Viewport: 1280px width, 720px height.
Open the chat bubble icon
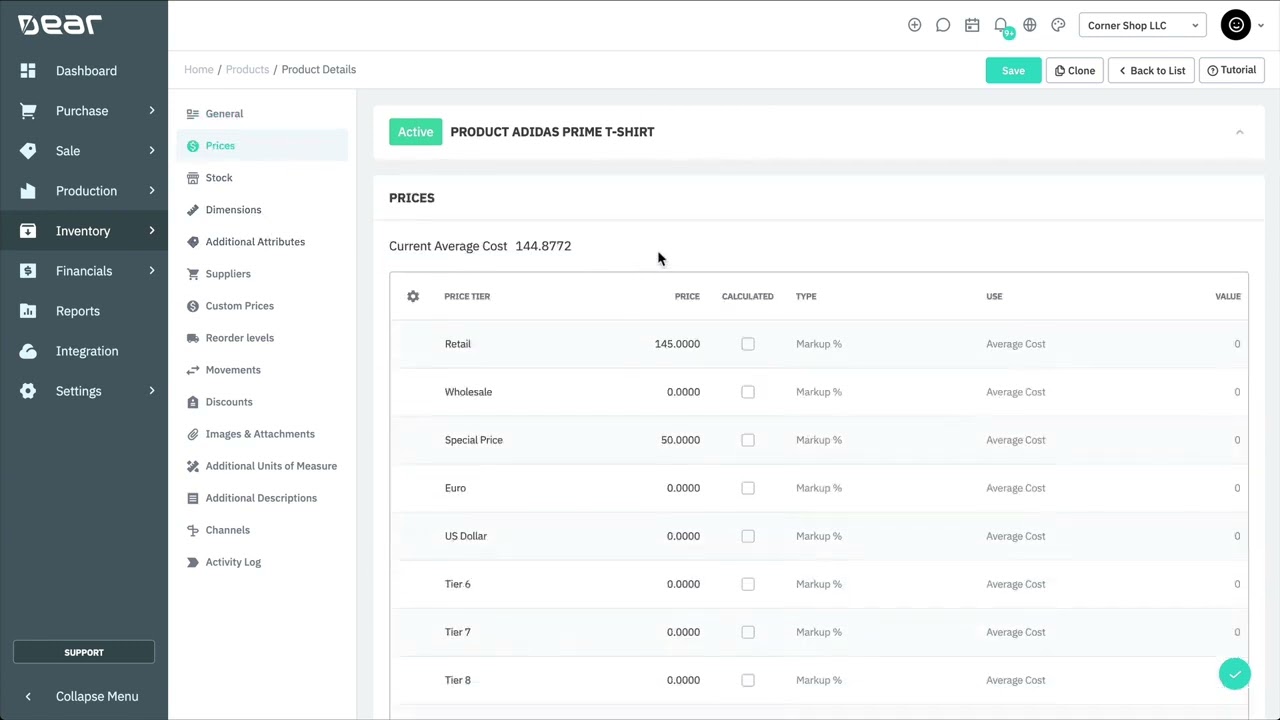pos(943,25)
